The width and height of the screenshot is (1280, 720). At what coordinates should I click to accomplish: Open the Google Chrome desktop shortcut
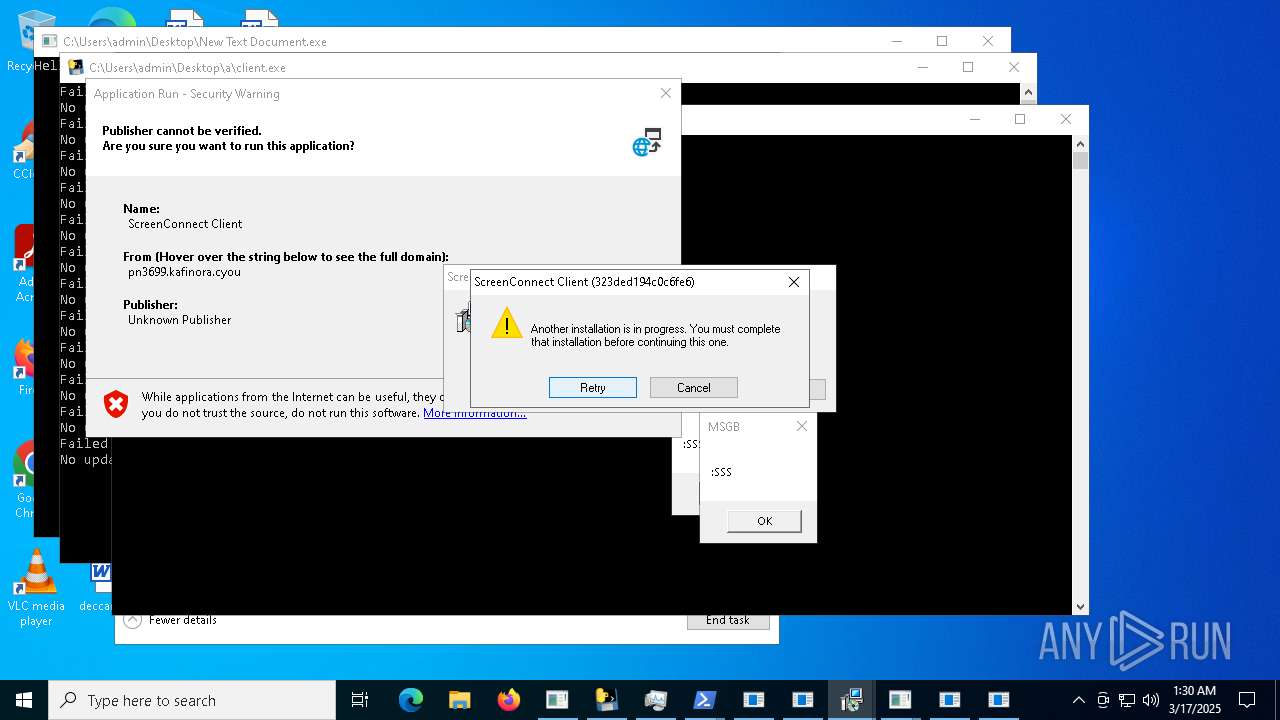pos(25,480)
